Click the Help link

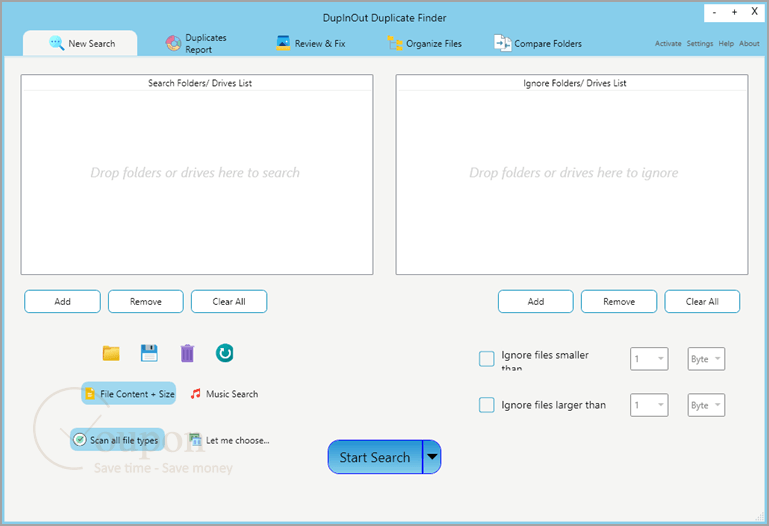(x=726, y=44)
